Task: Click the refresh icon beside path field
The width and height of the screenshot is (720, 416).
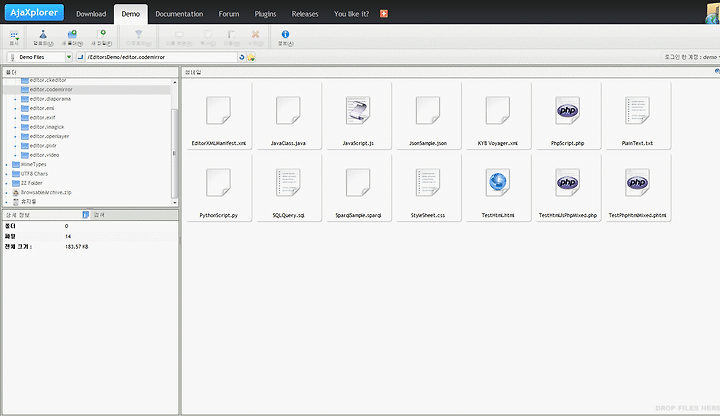Action: [x=242, y=57]
